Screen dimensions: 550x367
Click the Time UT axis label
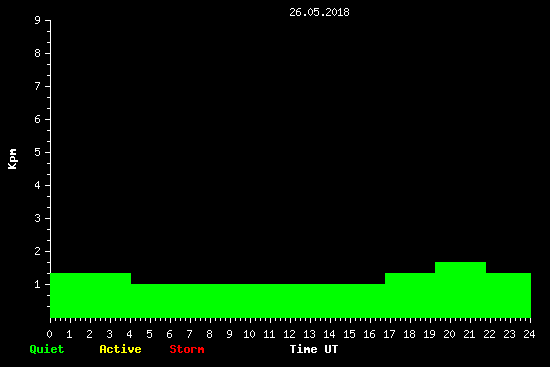[314, 349]
